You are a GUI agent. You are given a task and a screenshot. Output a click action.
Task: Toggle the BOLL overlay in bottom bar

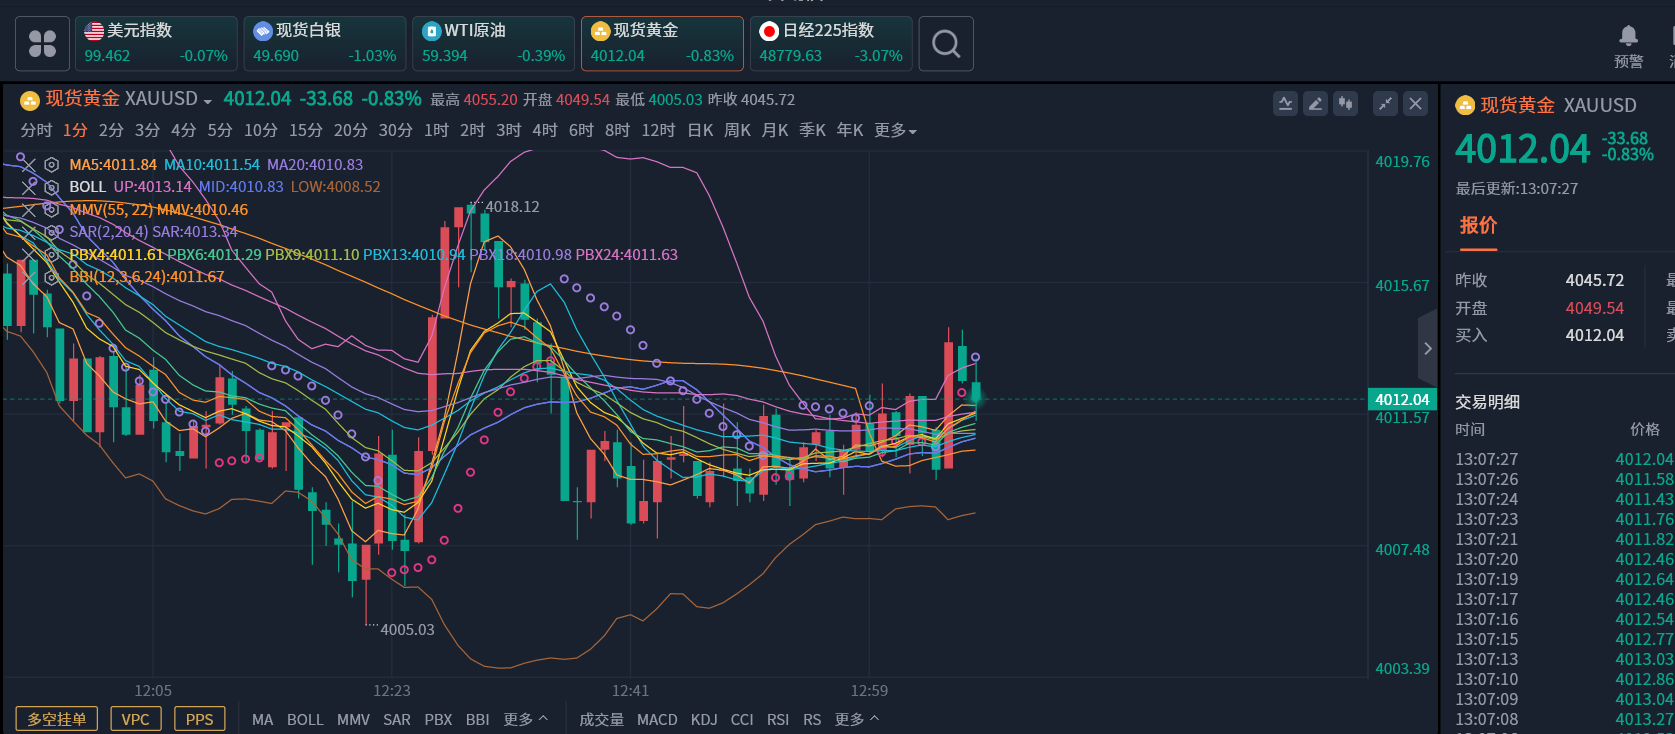(x=305, y=719)
